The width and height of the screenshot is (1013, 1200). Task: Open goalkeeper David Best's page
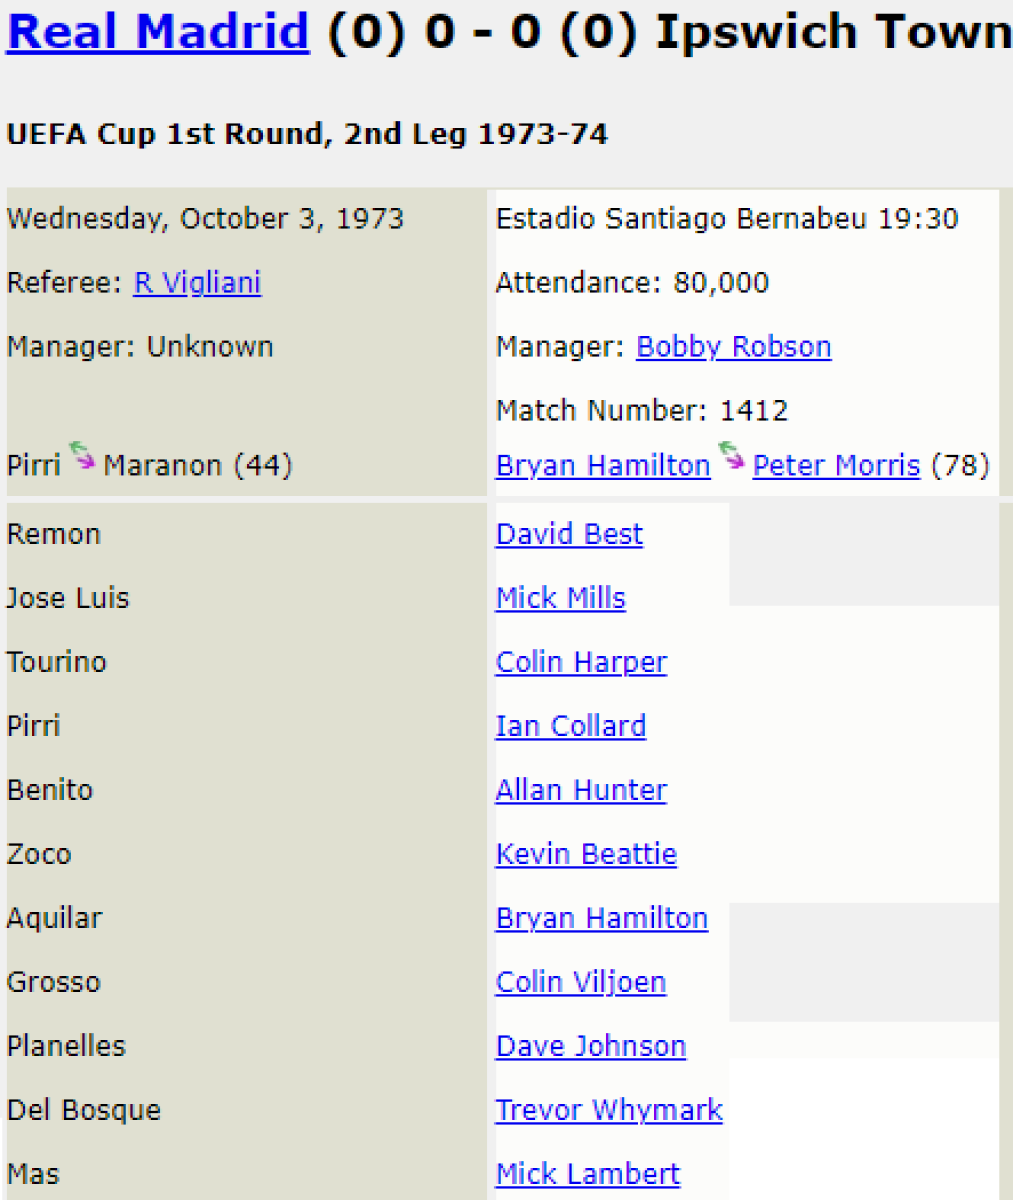(569, 534)
